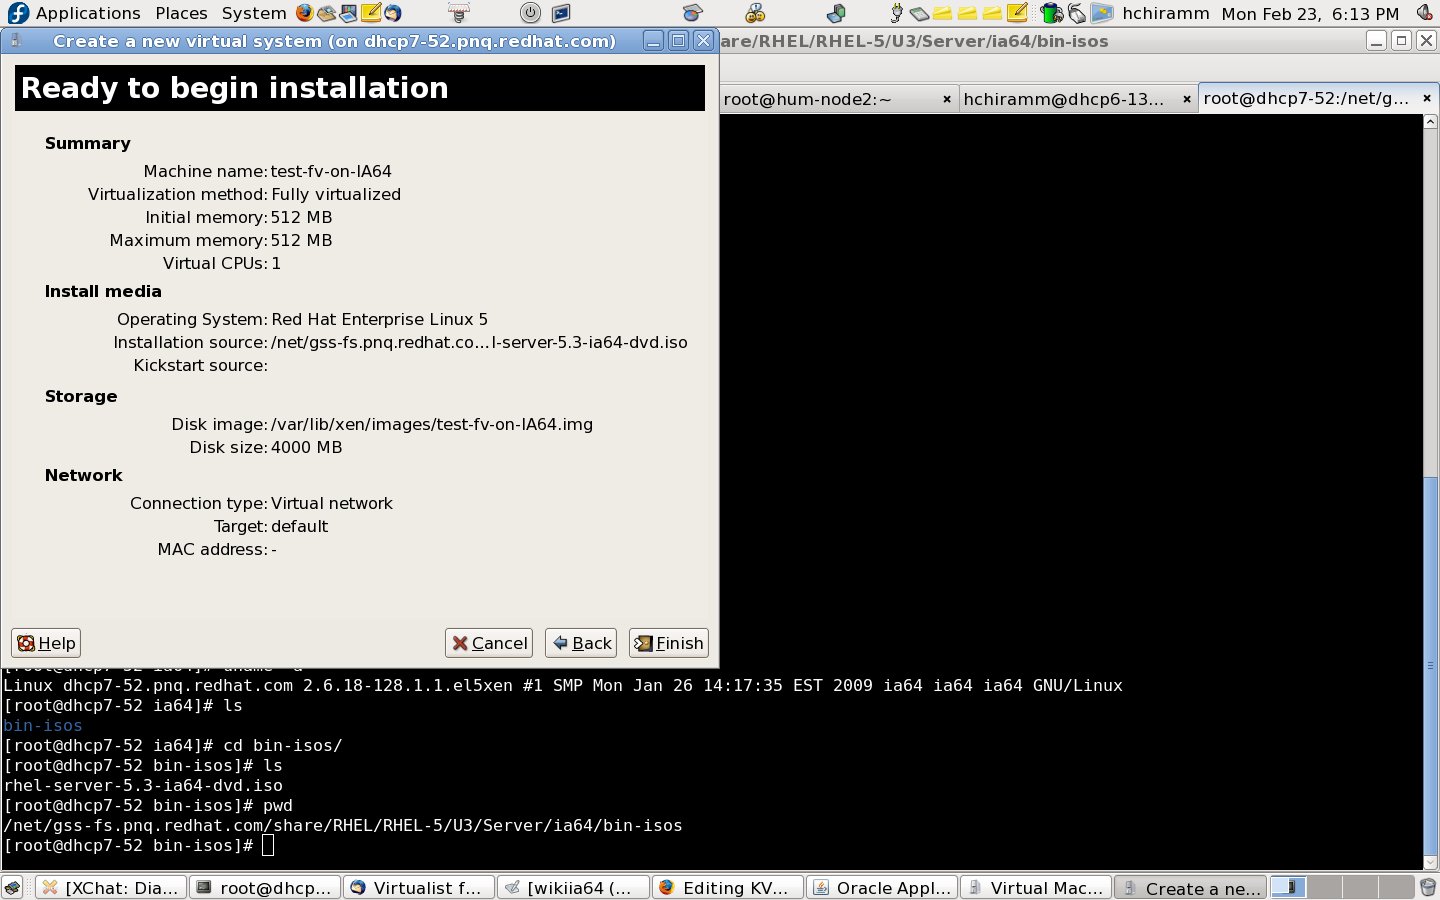1440x900 pixels.
Task: Click bin-isos directory name in terminal output
Action: coord(43,725)
